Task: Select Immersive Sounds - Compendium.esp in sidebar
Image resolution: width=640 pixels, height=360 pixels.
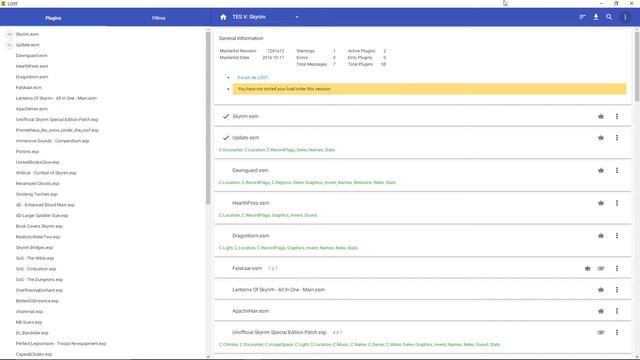Action: pyautogui.click(x=52, y=141)
